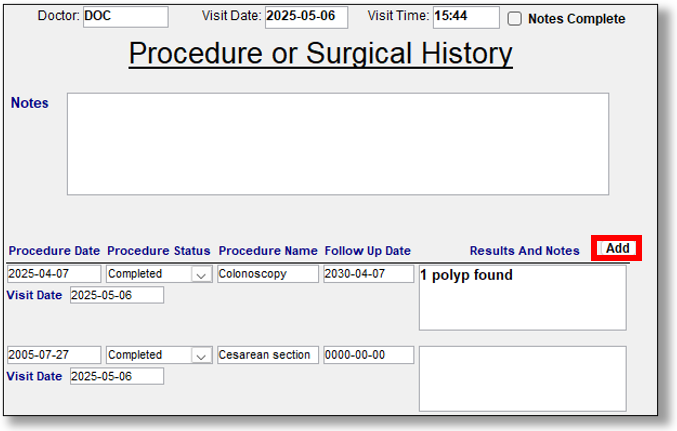Expand Cesarean section status dropdown arrow
The height and width of the screenshot is (431, 677).
click(201, 355)
